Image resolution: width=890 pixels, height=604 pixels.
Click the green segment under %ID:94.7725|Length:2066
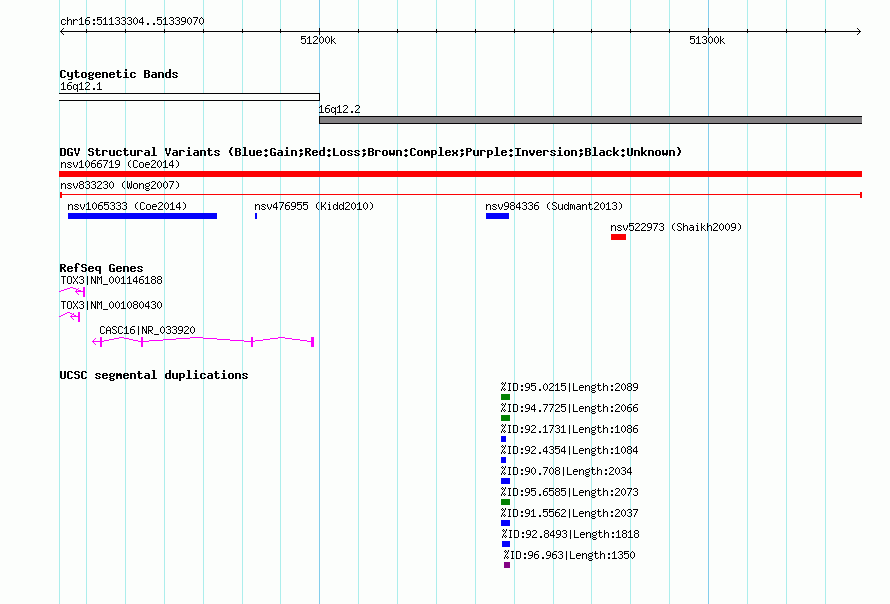coord(505,418)
